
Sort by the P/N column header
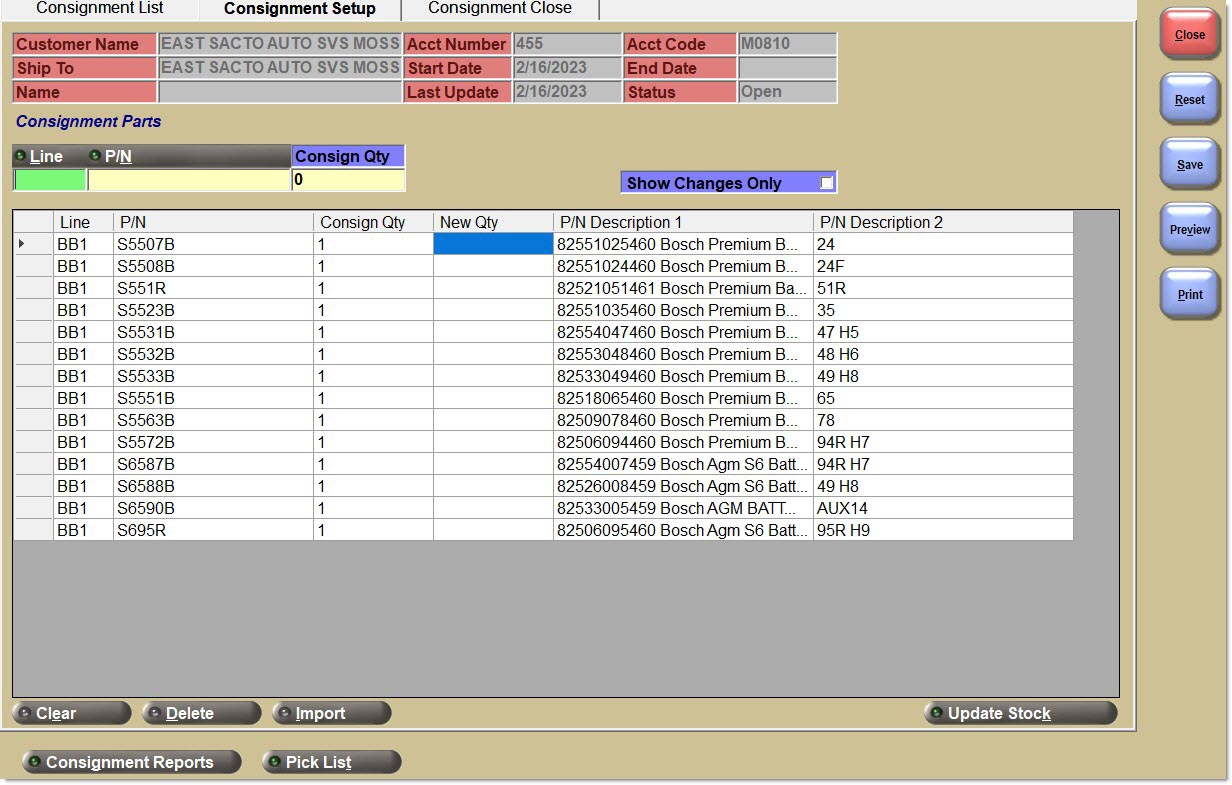[x=213, y=222]
